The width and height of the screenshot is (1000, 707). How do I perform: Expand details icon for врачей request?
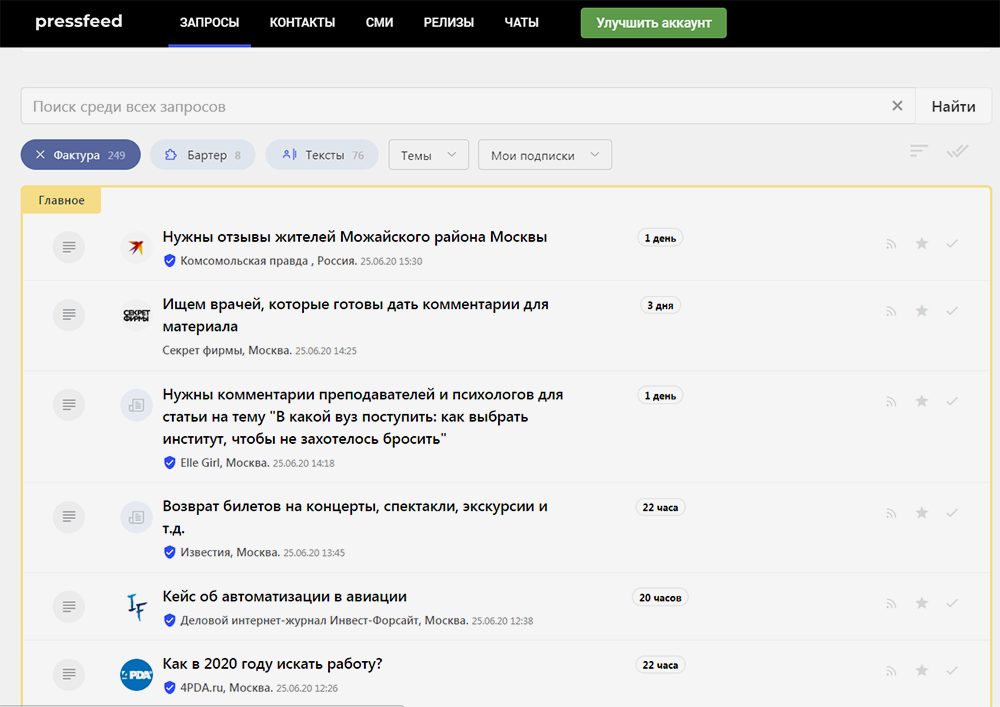coord(69,315)
